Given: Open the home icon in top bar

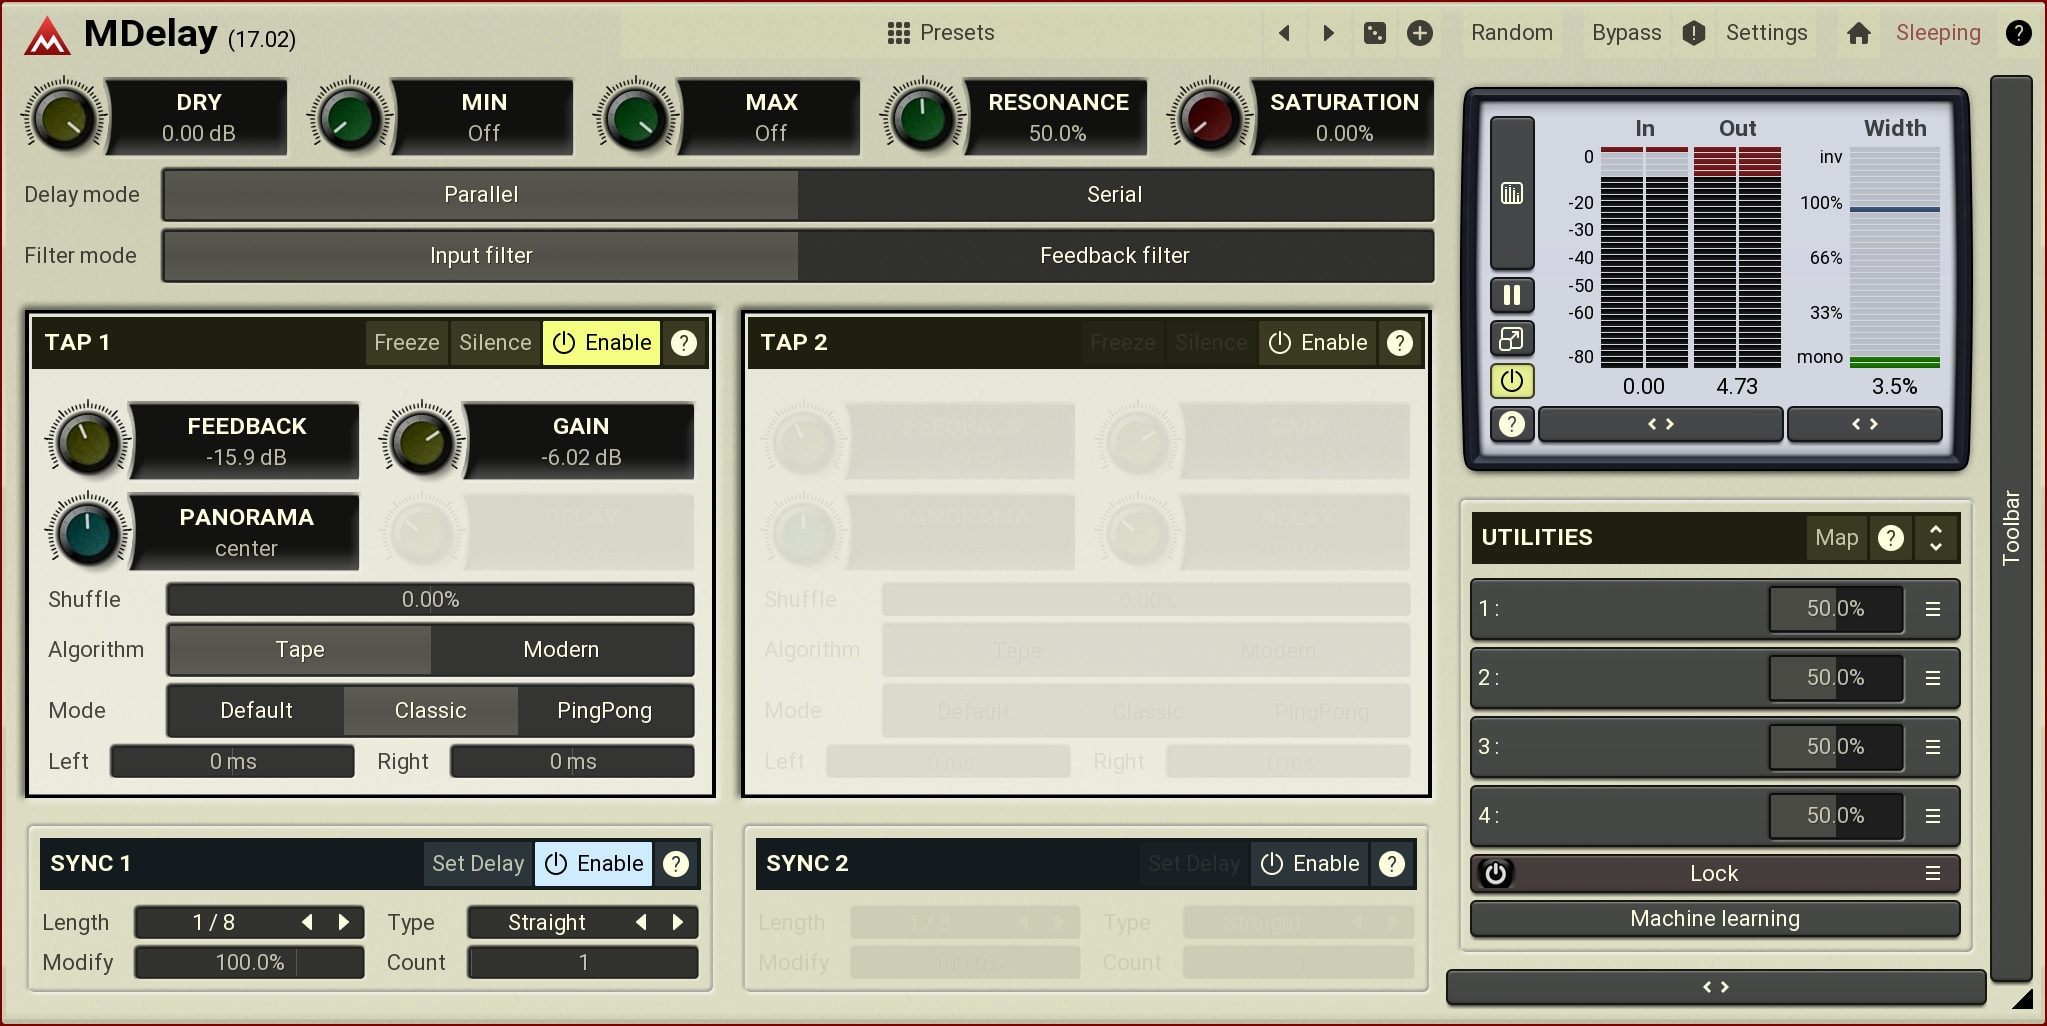Looking at the screenshot, I should pos(1858,33).
